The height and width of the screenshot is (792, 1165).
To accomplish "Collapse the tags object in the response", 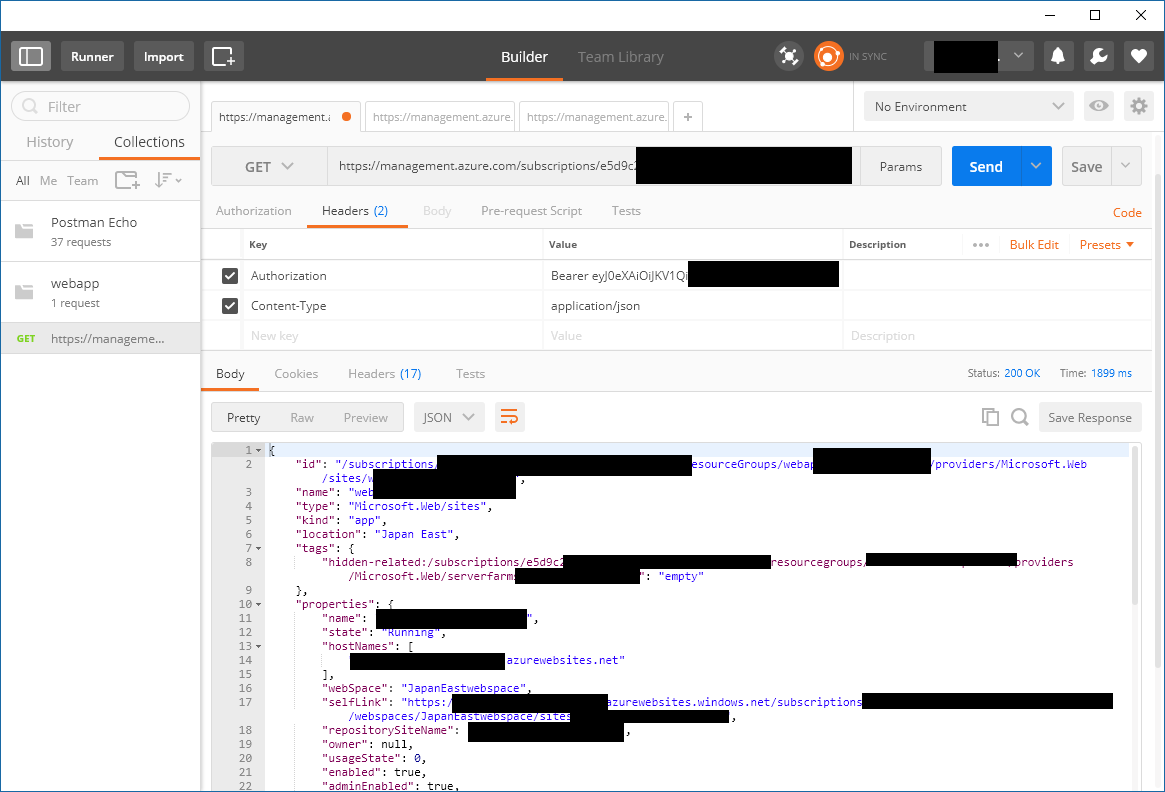I will pos(257,548).
